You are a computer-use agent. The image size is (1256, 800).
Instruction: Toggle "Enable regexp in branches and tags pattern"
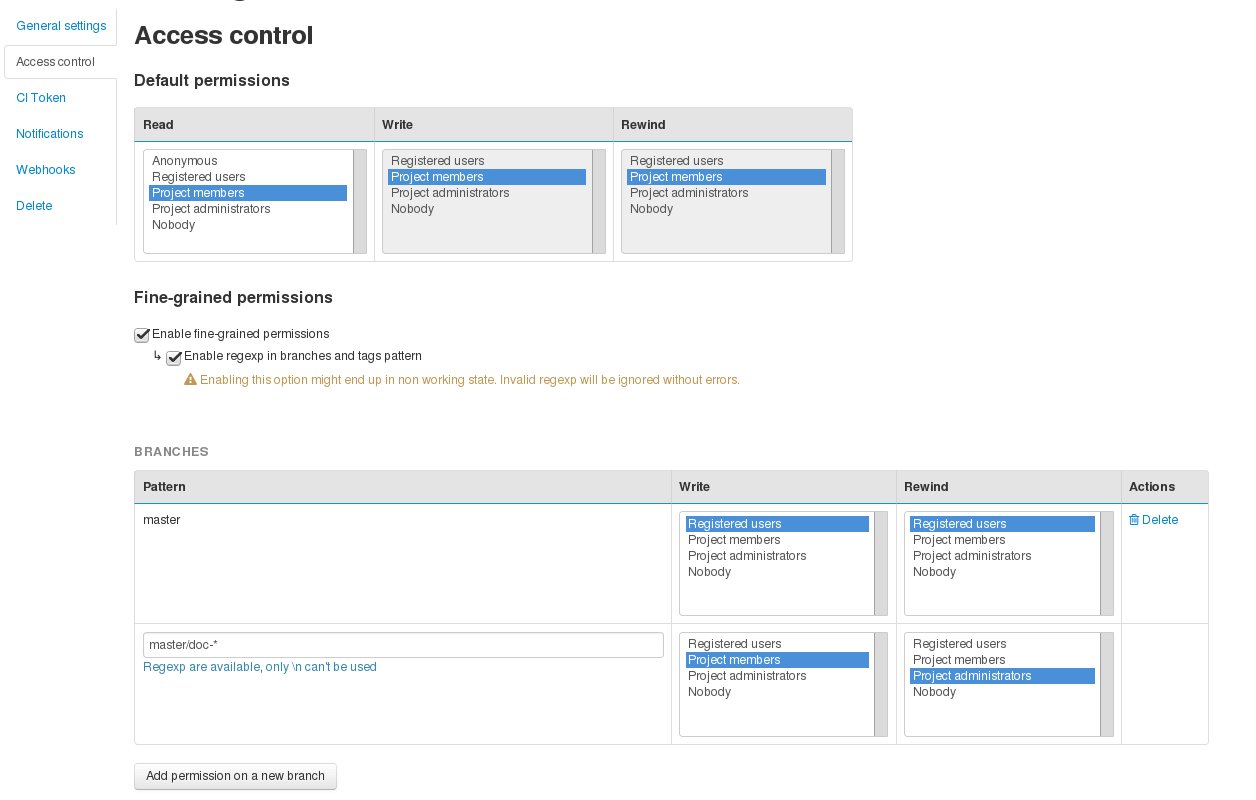[x=173, y=356]
